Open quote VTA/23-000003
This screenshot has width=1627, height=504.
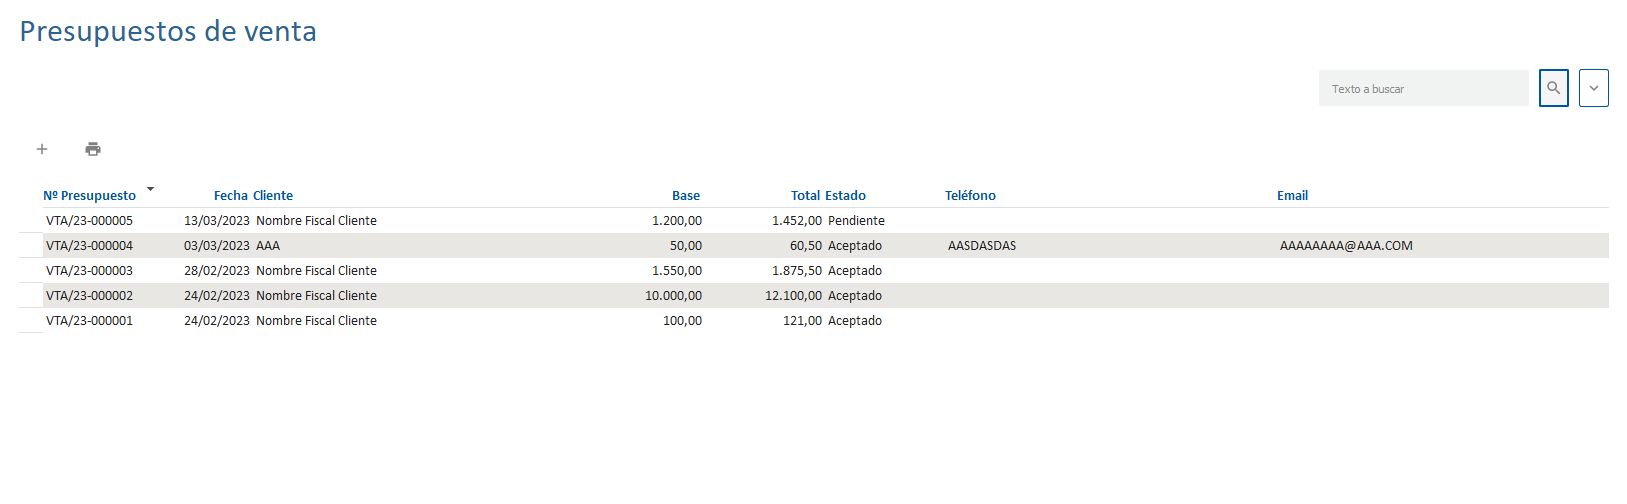click(x=89, y=271)
